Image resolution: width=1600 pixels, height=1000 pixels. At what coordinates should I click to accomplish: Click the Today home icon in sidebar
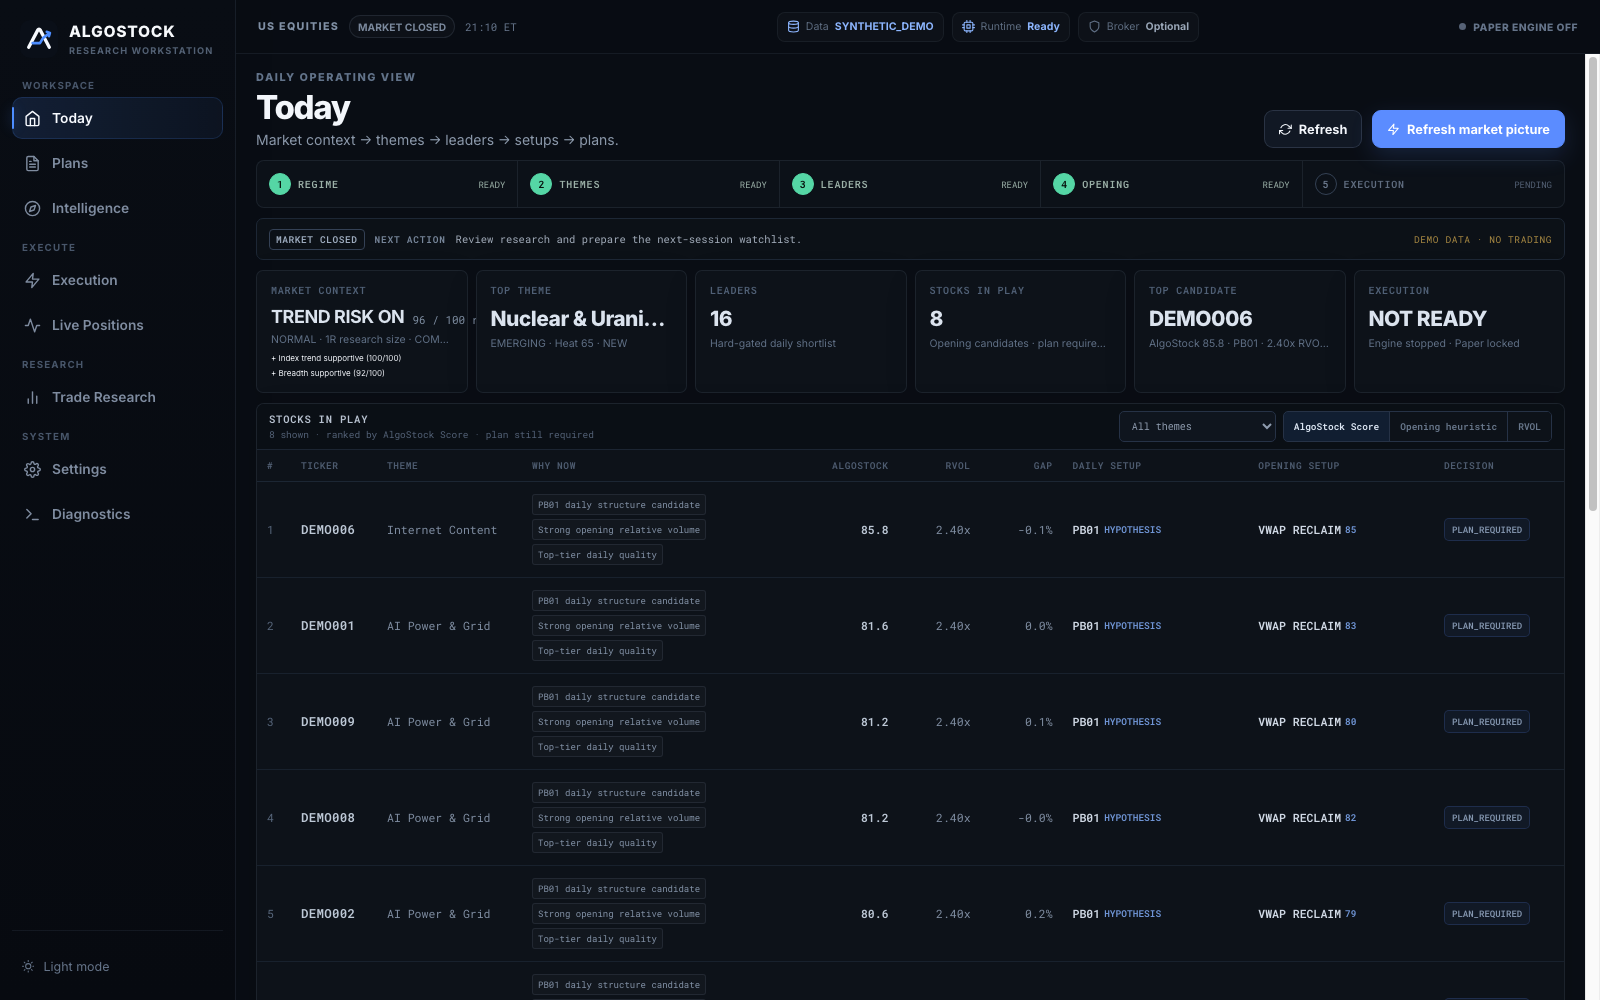click(x=33, y=119)
